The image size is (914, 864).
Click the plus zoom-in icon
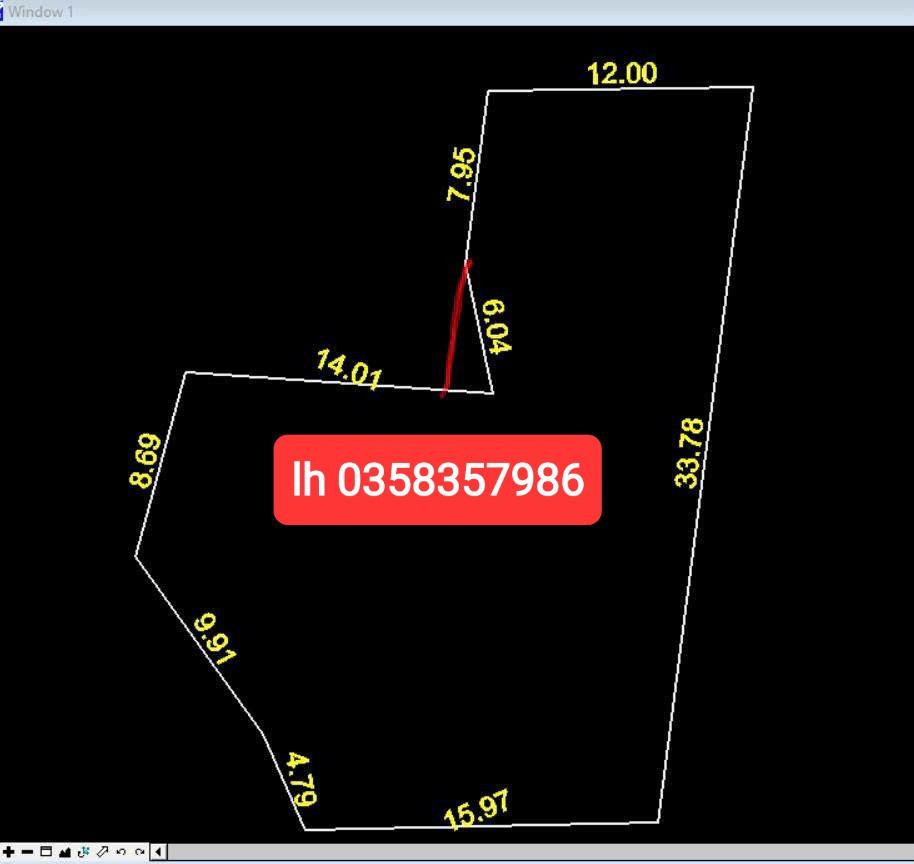pos(9,852)
